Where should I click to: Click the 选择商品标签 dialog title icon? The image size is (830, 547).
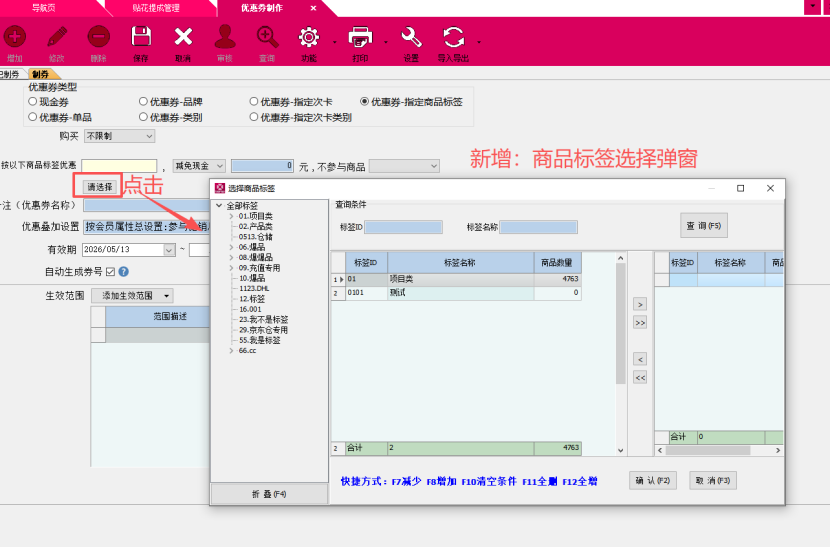click(220, 188)
